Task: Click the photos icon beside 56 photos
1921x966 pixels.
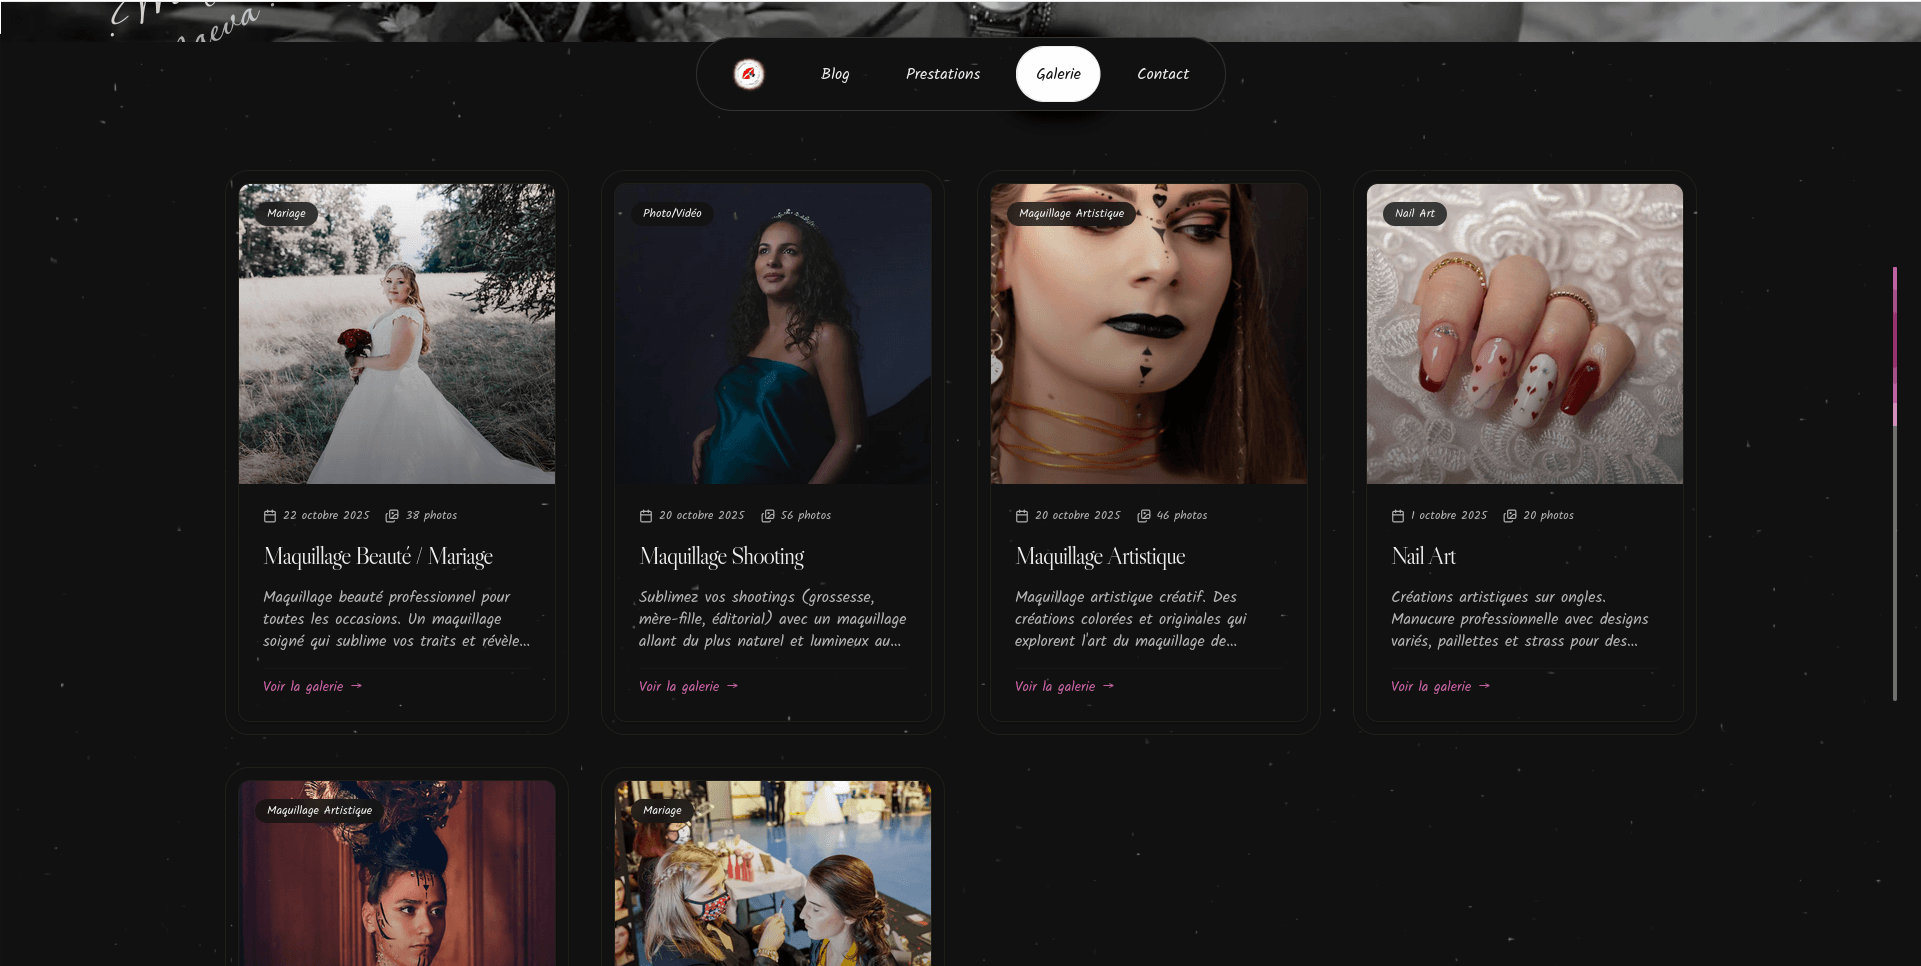Action: pyautogui.click(x=768, y=516)
